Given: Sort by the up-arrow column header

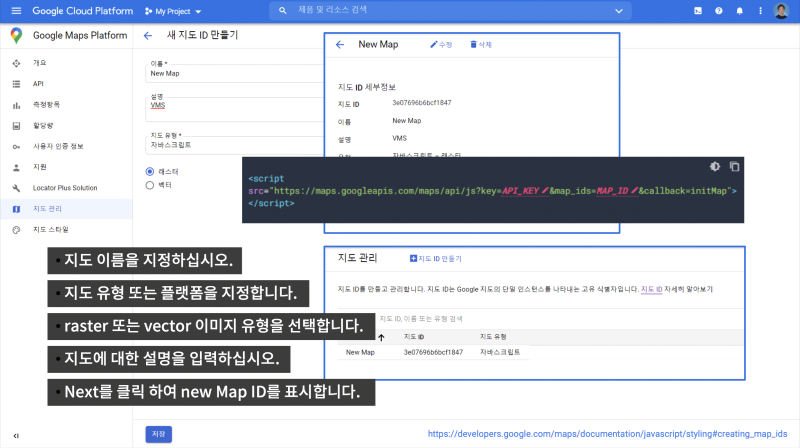Looking at the screenshot, I should click(x=381, y=337).
